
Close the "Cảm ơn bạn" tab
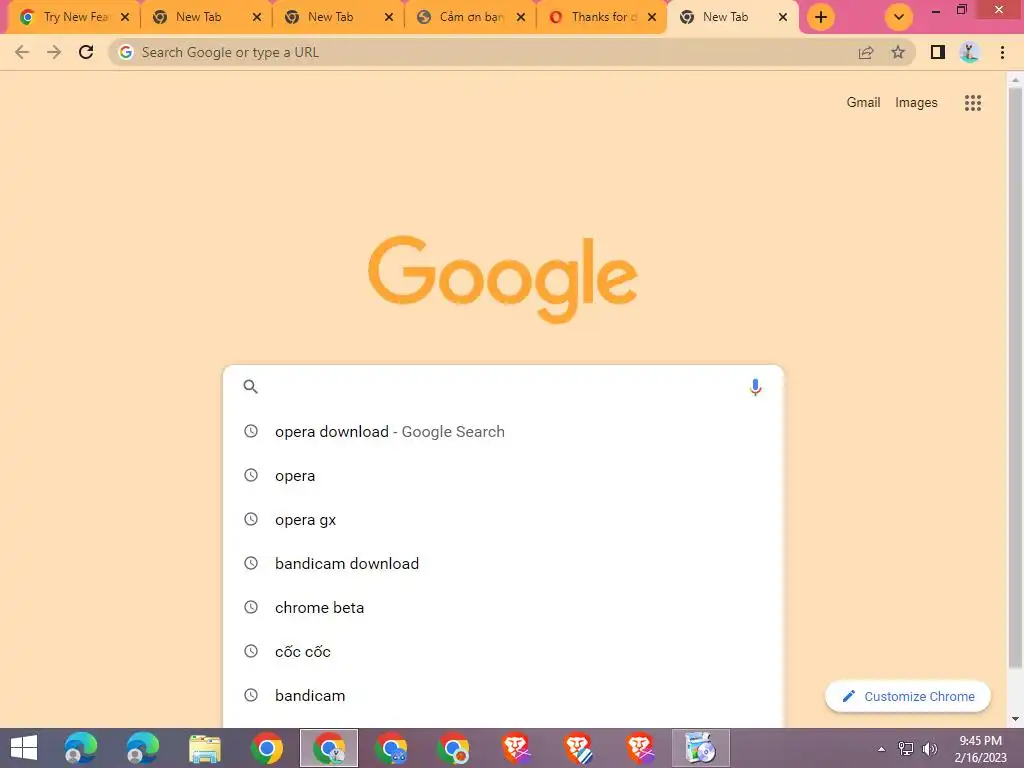520,17
